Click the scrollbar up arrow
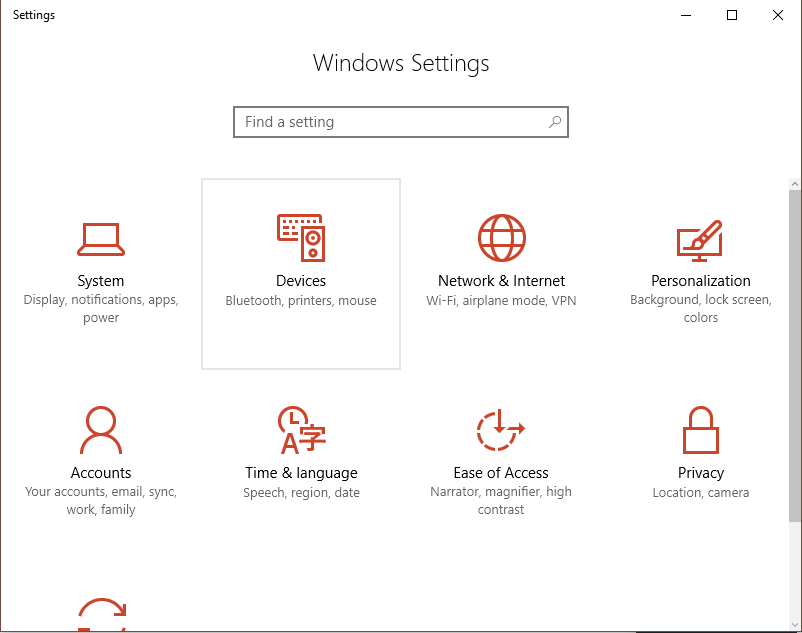 (794, 184)
